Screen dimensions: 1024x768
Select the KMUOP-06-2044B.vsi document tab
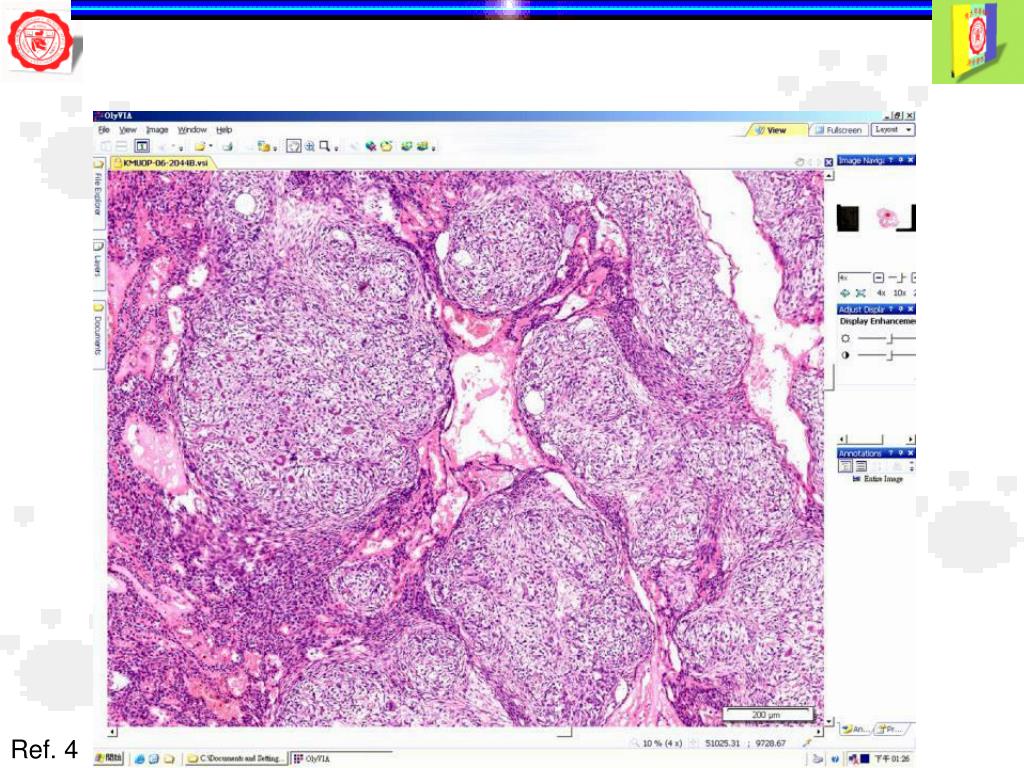(x=165, y=163)
